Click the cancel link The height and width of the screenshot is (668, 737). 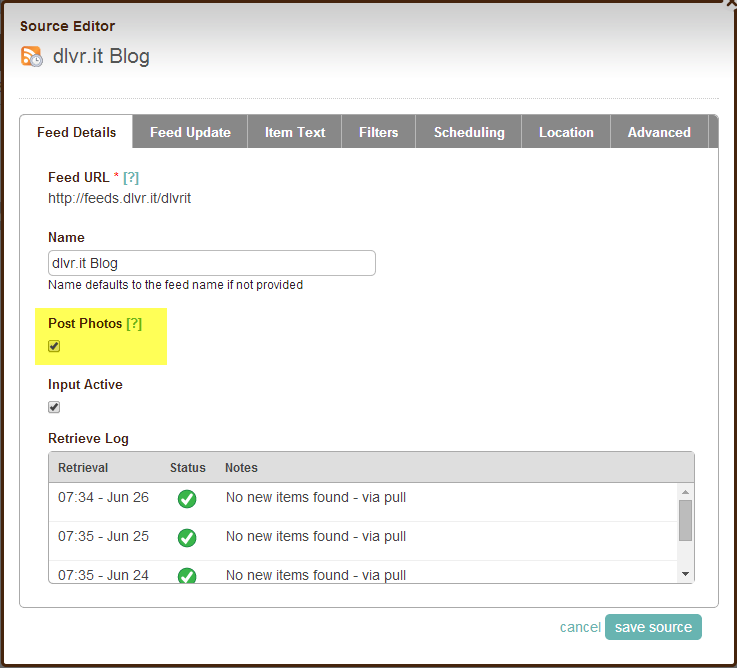tap(580, 627)
